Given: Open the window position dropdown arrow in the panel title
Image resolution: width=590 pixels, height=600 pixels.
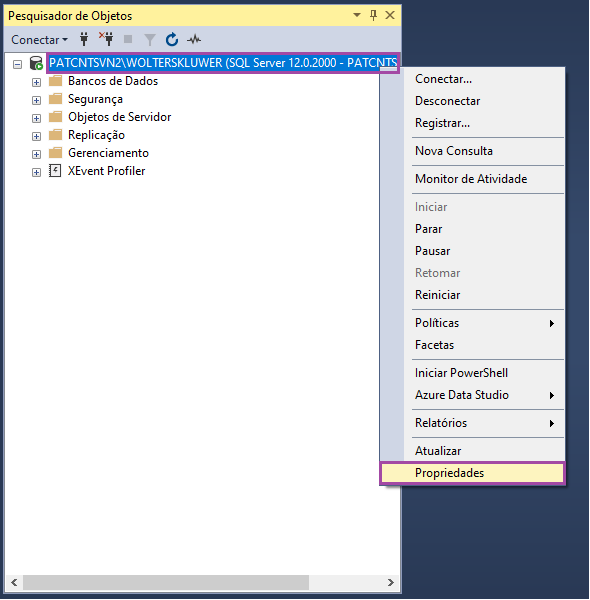Looking at the screenshot, I should (357, 15).
